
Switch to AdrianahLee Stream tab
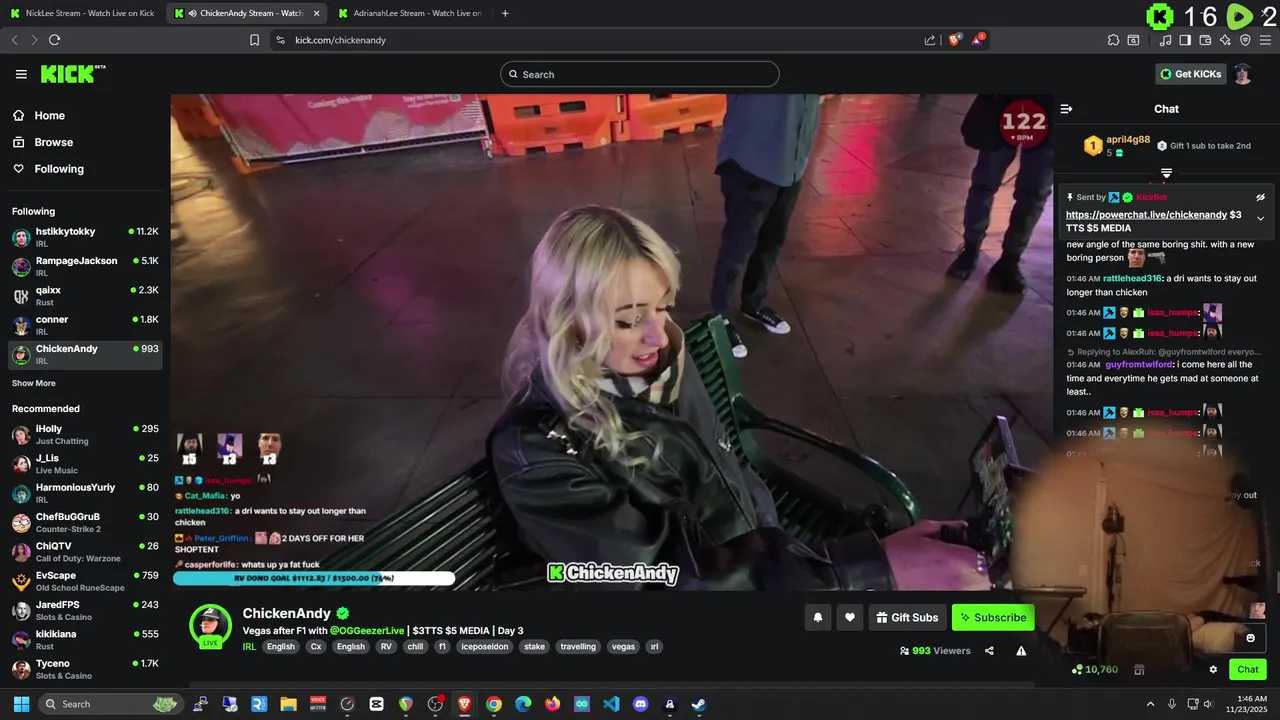410,13
